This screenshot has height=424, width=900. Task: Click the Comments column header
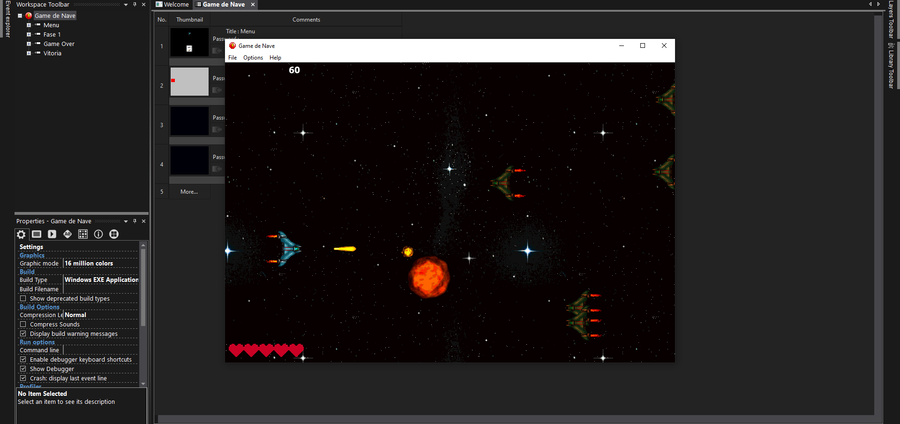coord(306,20)
